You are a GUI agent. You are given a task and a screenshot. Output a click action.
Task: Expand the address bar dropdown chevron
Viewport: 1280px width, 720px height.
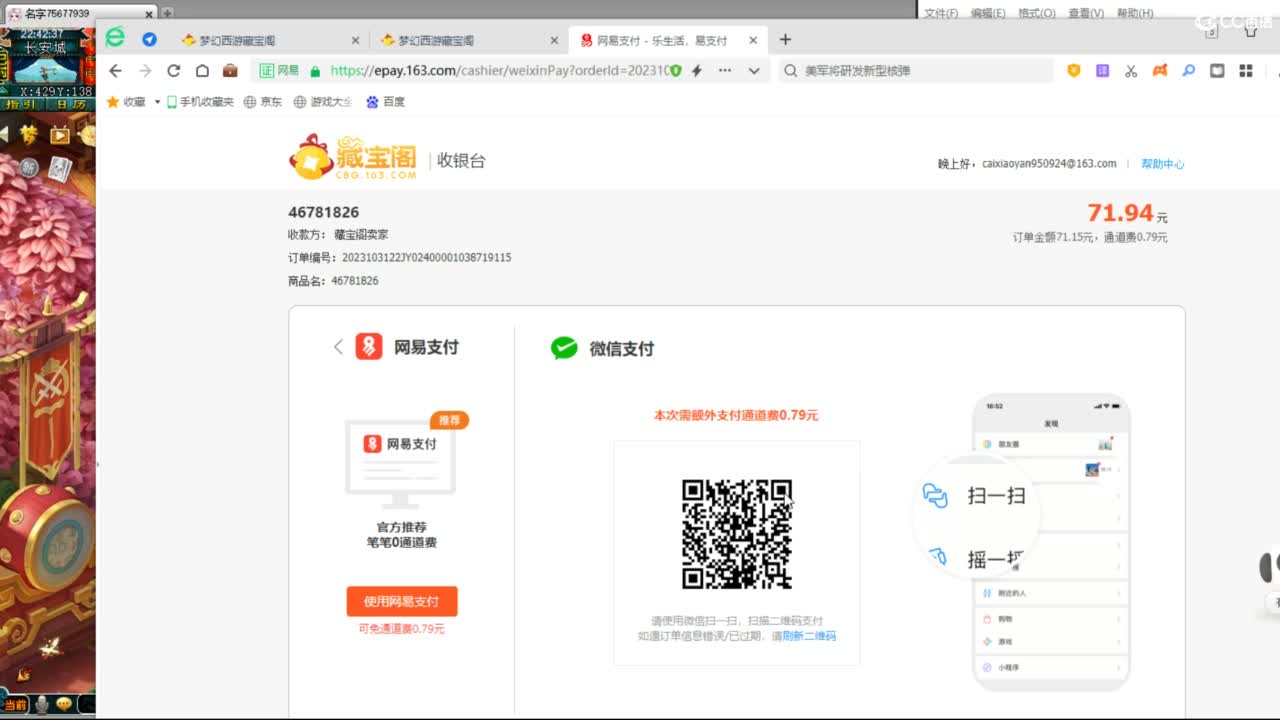coord(754,71)
